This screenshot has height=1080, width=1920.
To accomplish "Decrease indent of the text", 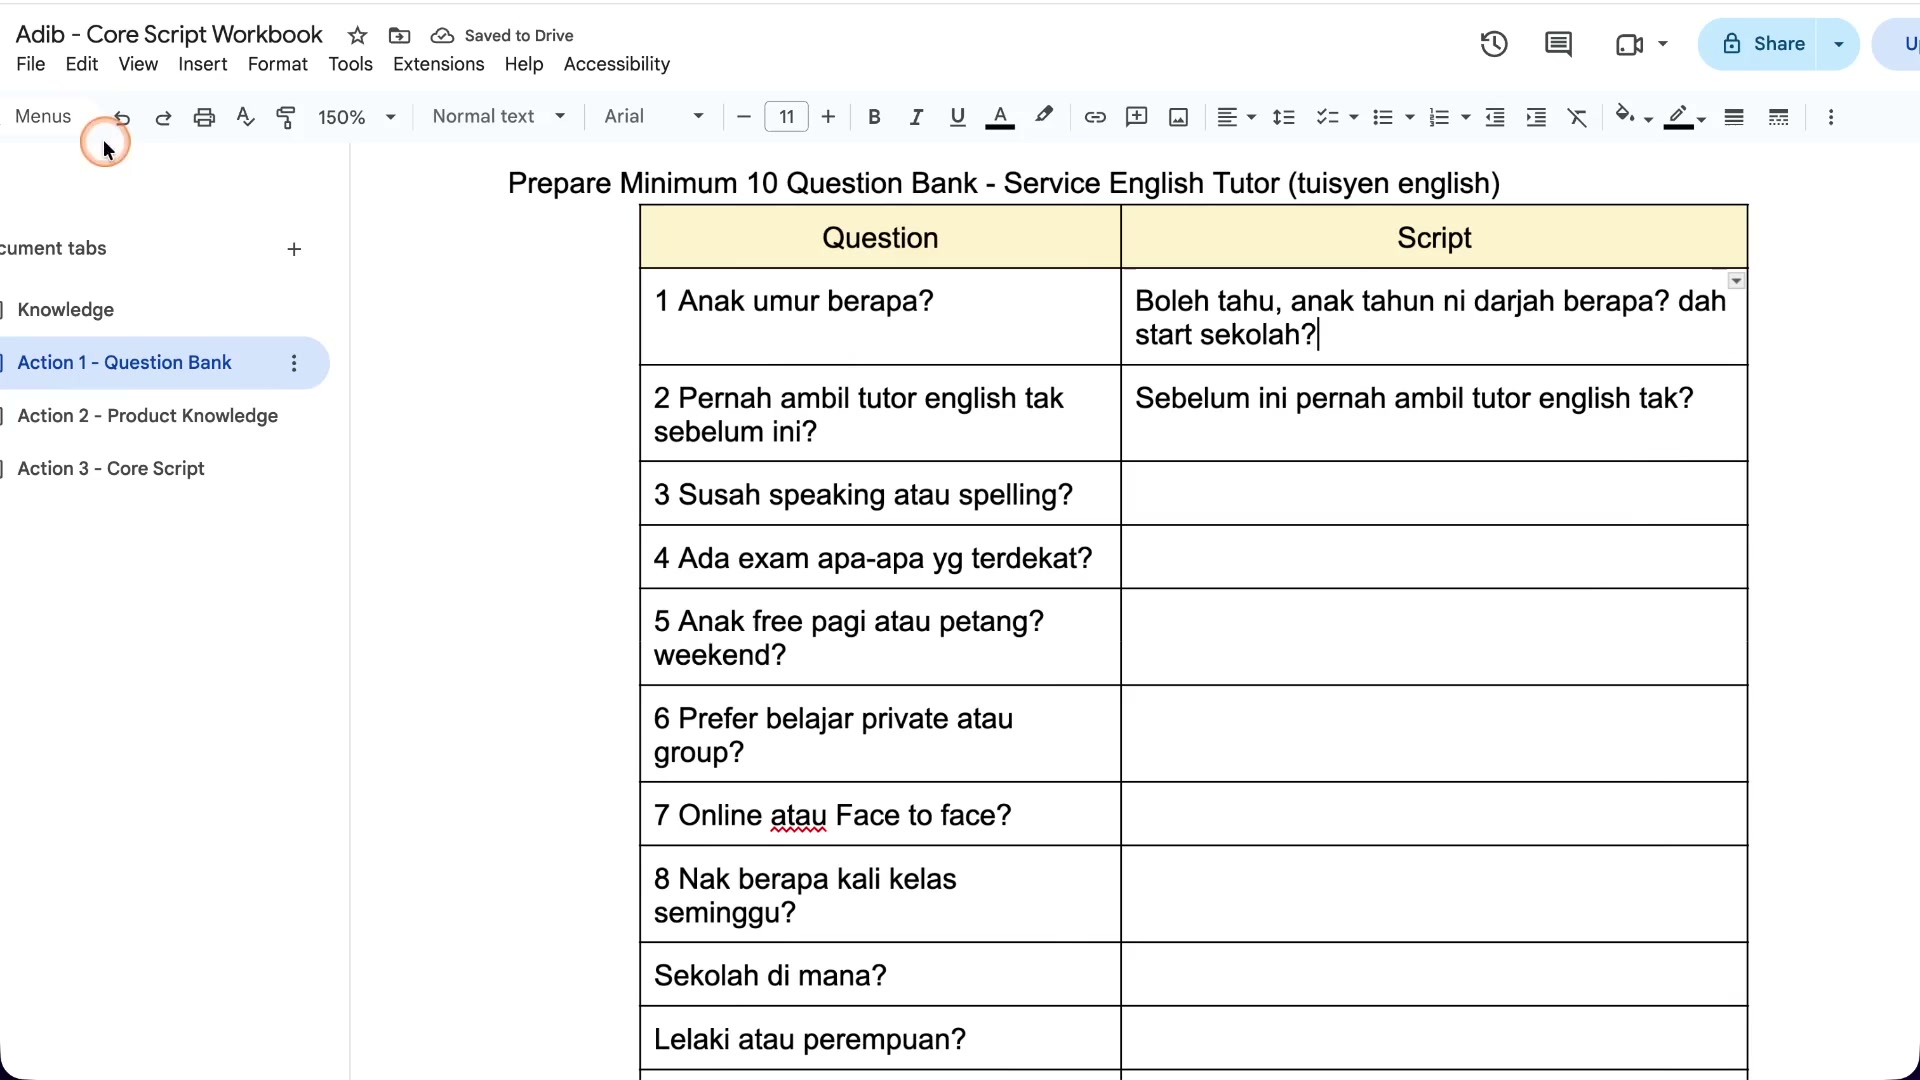I will pos(1495,118).
